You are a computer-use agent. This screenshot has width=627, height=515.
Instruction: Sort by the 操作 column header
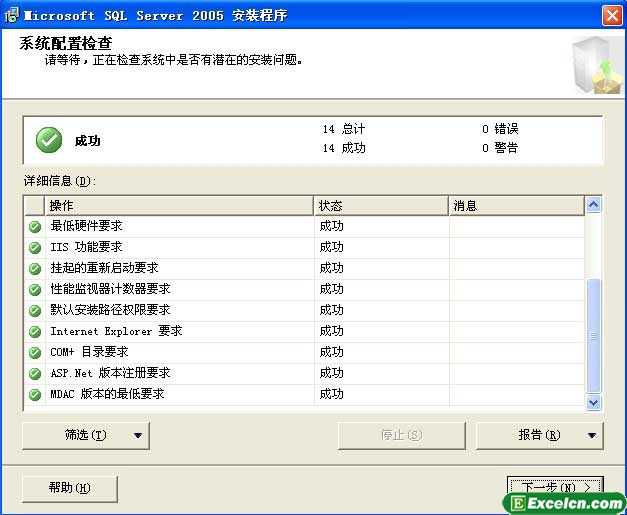click(179, 206)
